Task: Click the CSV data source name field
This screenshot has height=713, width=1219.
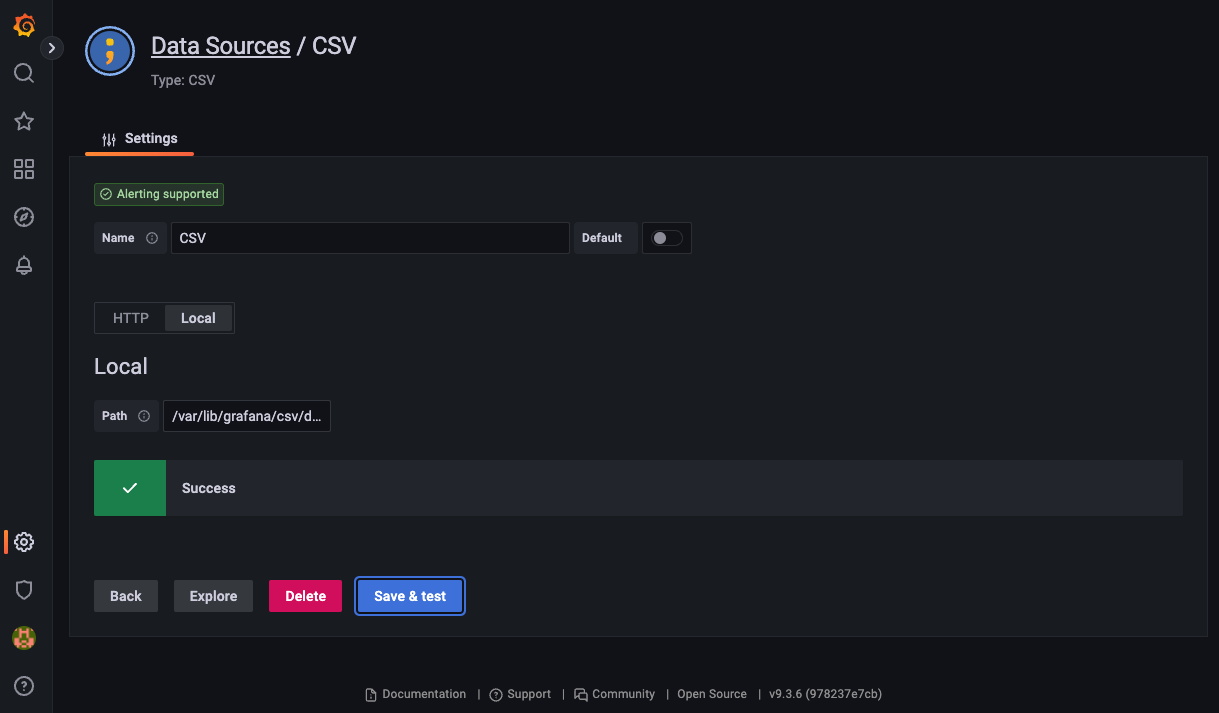Action: (x=370, y=238)
